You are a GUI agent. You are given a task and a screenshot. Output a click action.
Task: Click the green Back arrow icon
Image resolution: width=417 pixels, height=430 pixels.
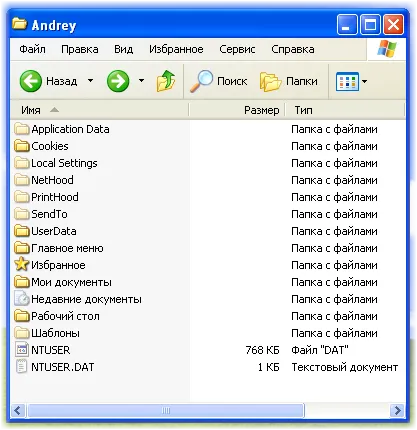click(31, 81)
